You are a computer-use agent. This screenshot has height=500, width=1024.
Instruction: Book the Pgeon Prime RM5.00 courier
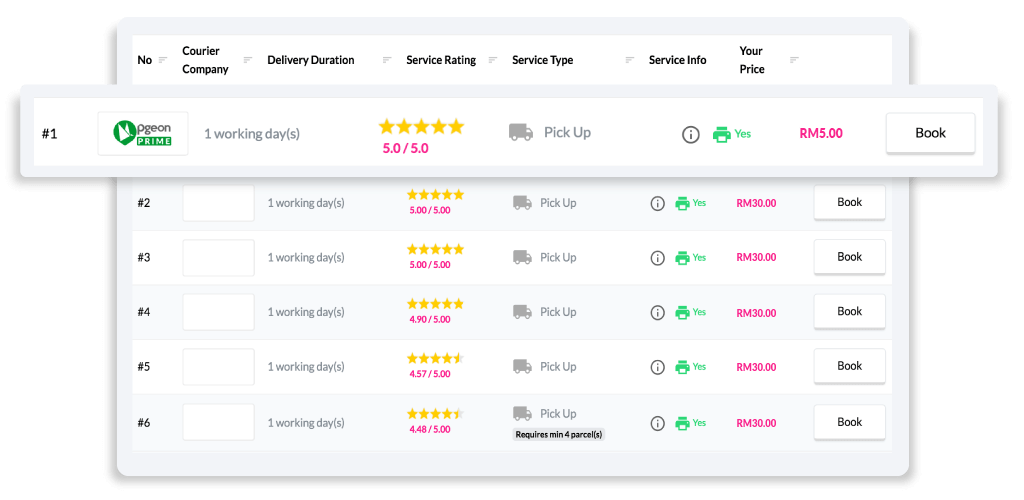(x=930, y=133)
